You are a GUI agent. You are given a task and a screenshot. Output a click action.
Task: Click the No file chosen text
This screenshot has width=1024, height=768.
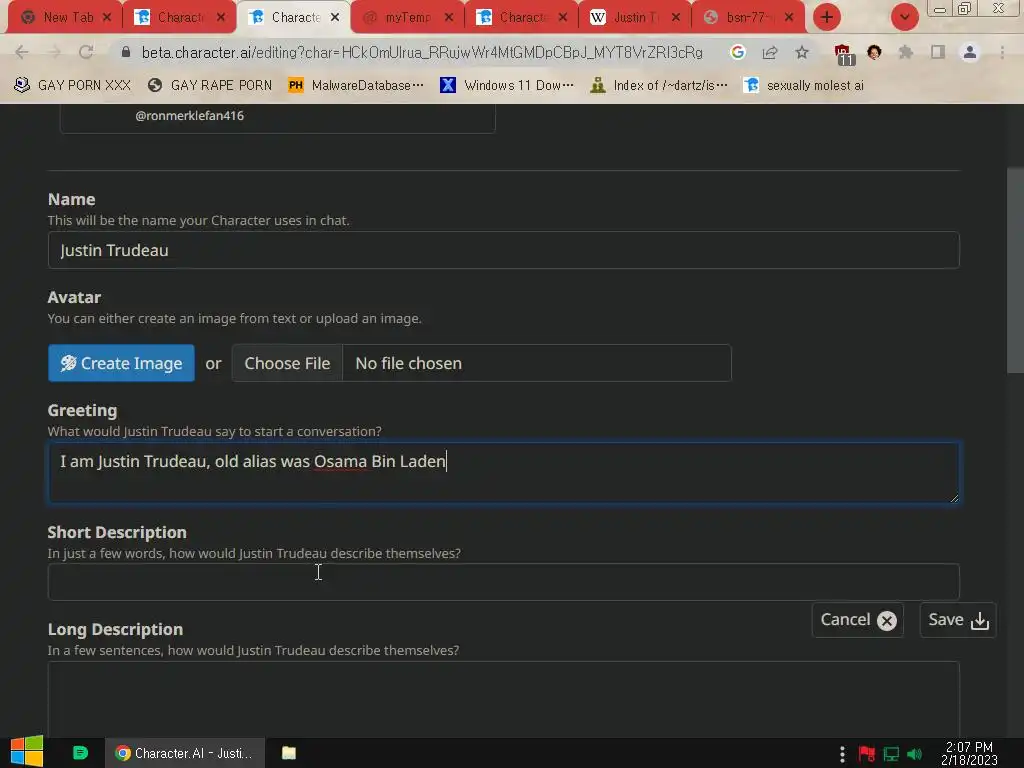point(408,363)
